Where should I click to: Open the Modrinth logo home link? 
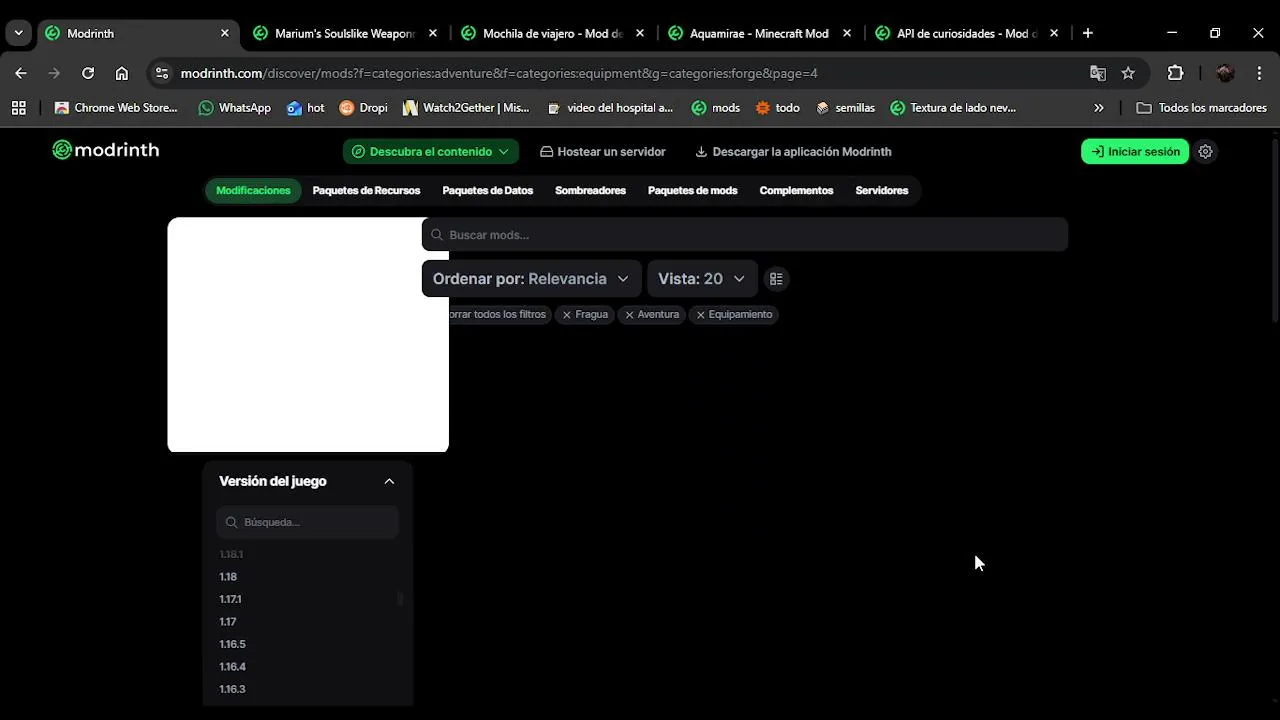[106, 150]
